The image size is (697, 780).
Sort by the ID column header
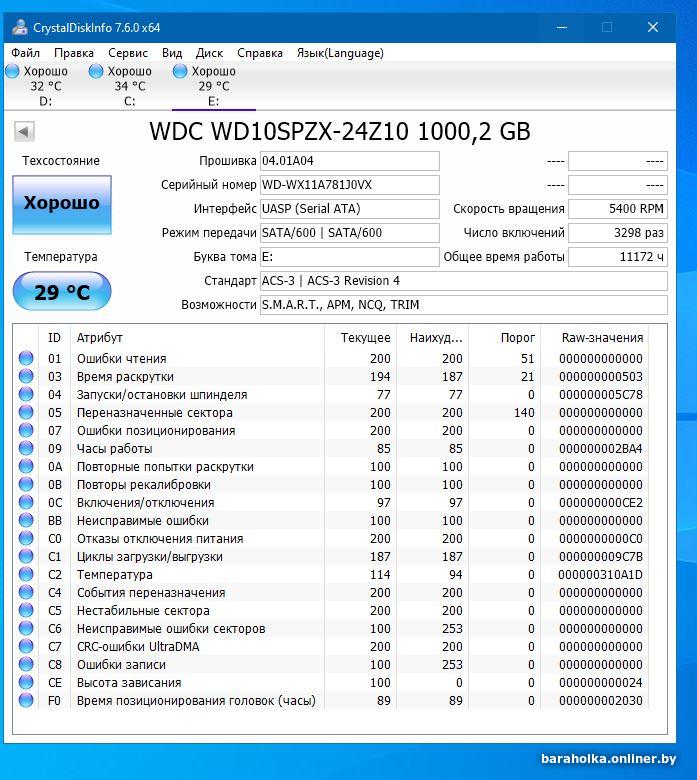tap(54, 338)
